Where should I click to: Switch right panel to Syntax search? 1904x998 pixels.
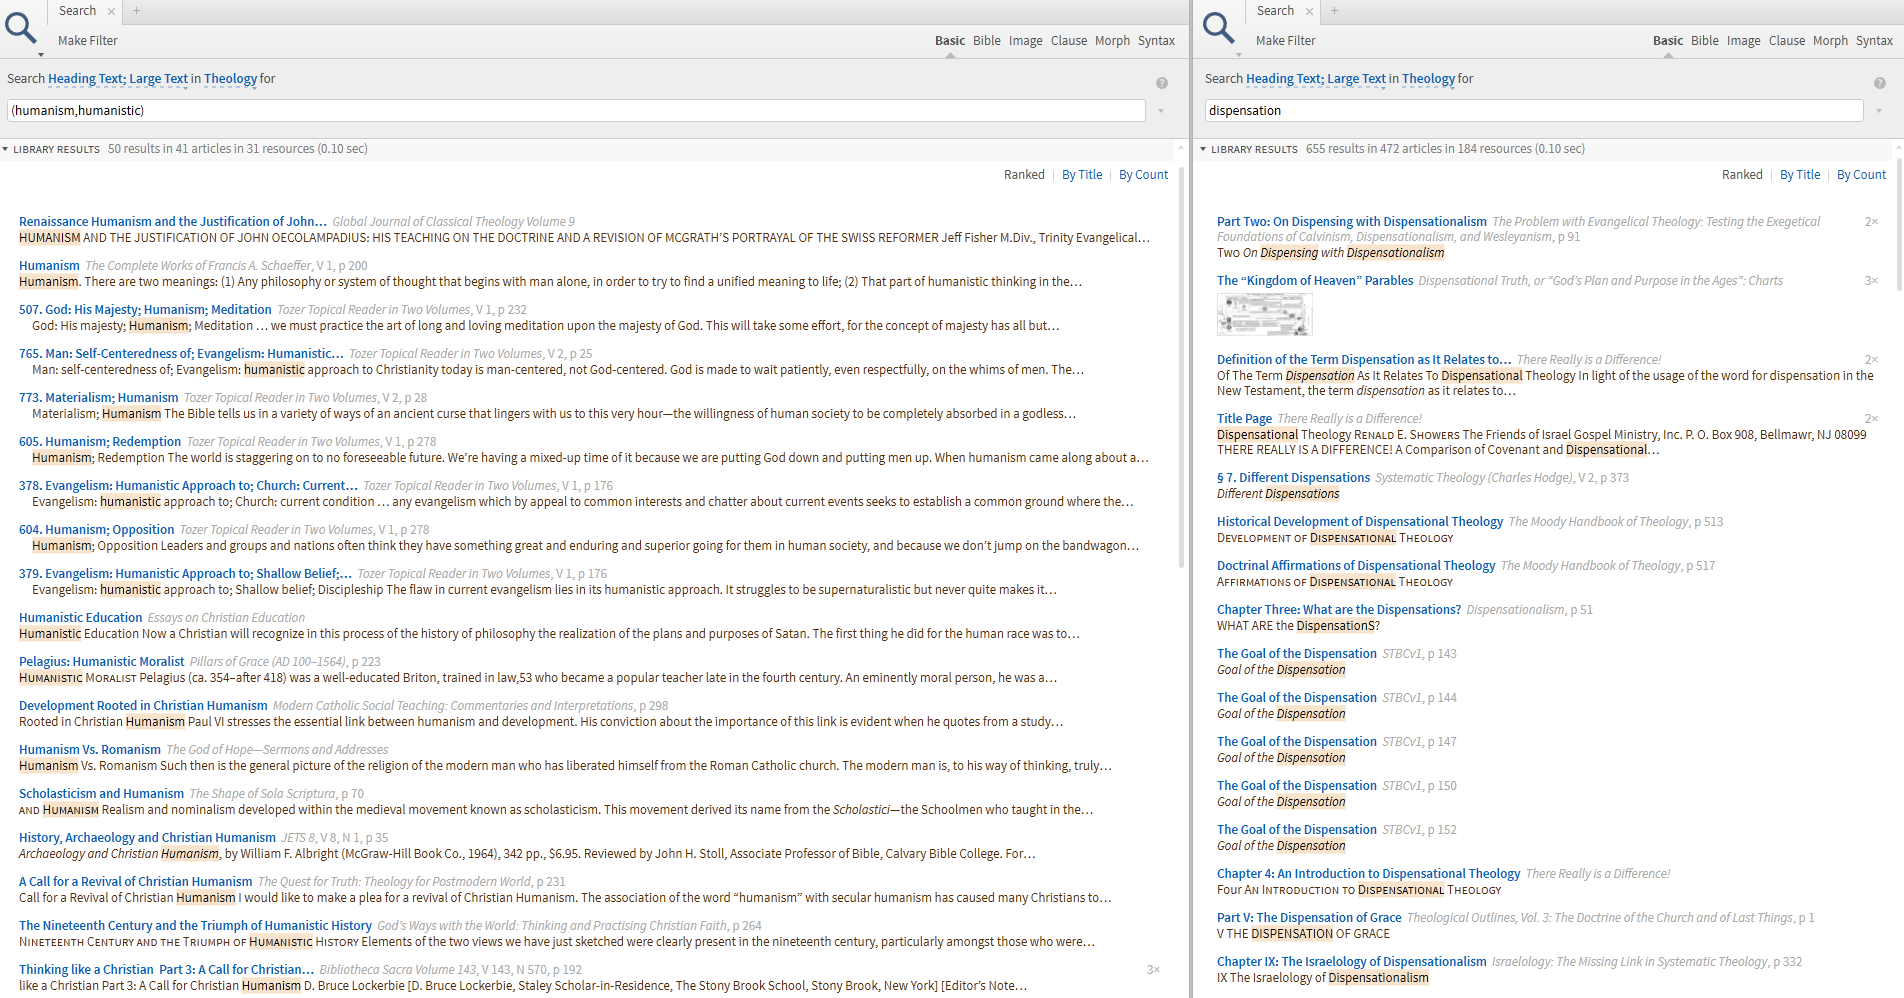(1874, 41)
